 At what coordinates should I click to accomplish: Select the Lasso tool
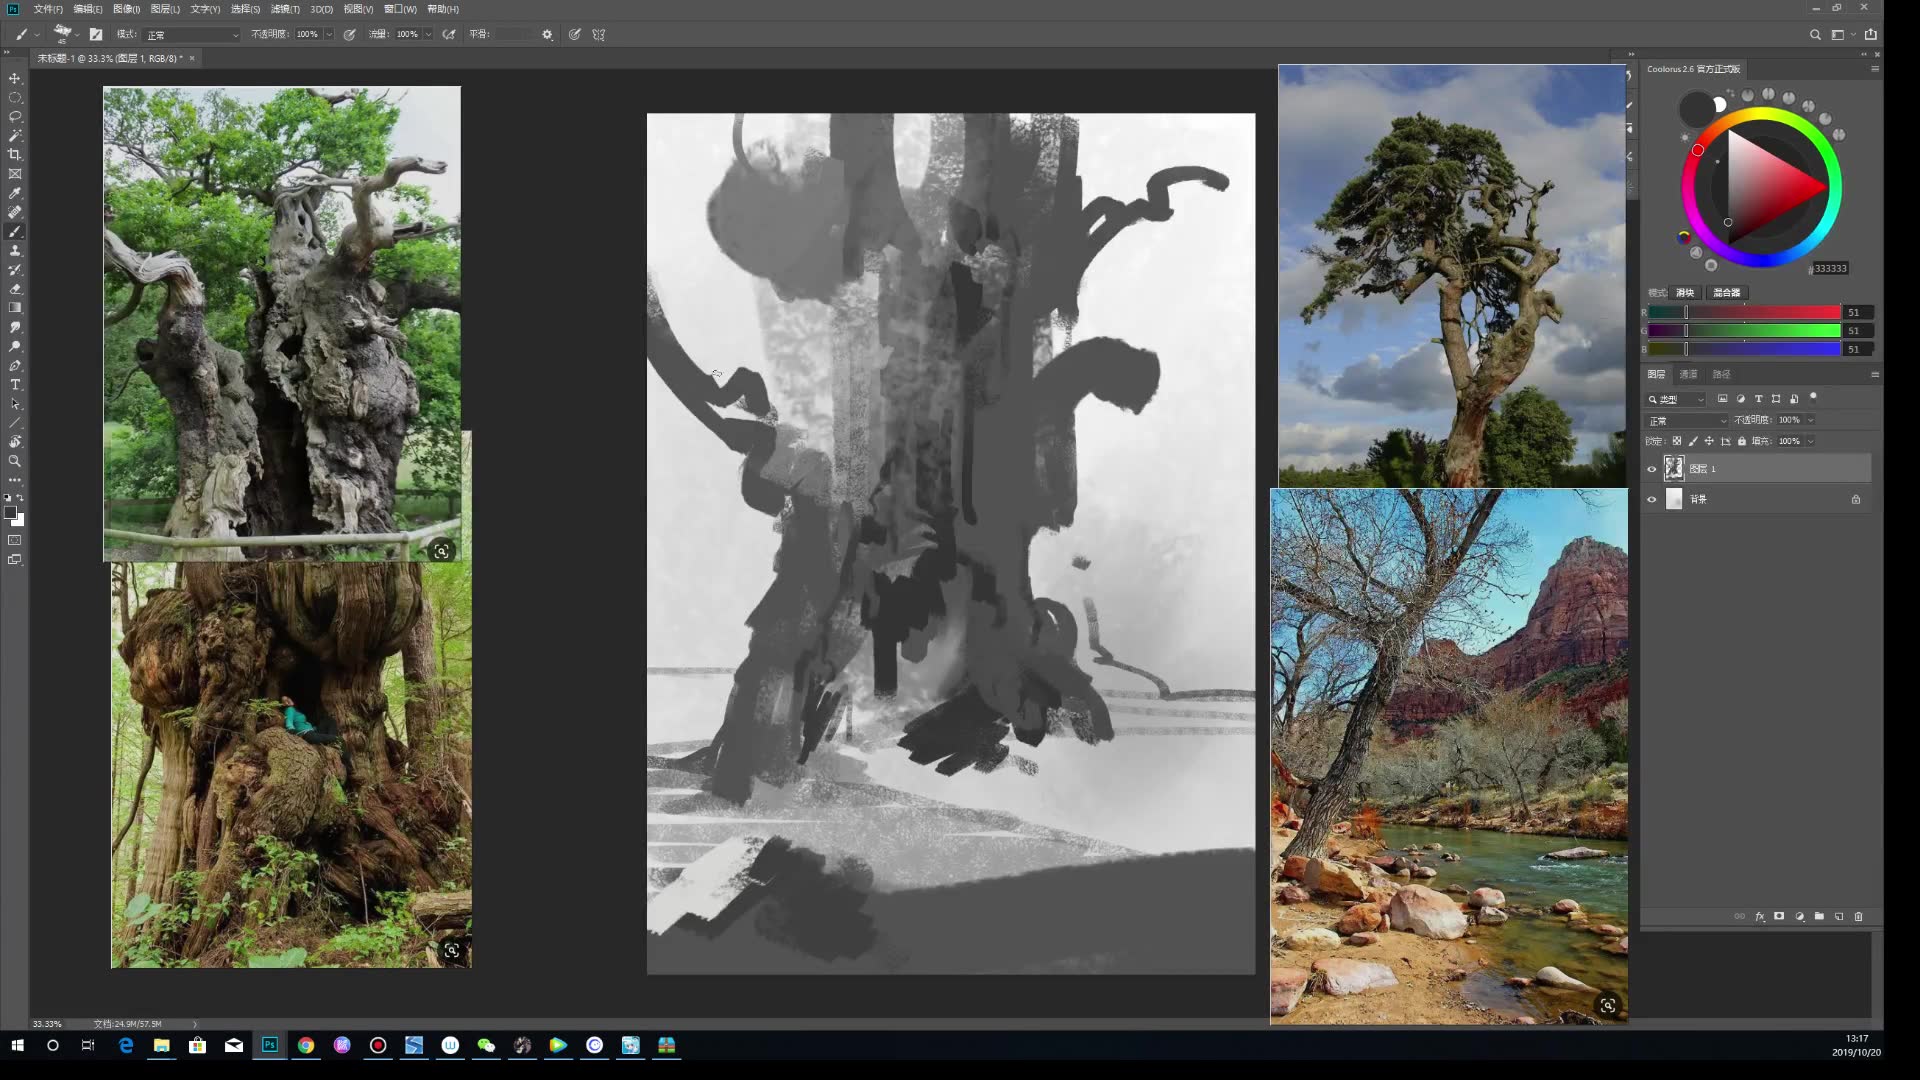(x=15, y=117)
